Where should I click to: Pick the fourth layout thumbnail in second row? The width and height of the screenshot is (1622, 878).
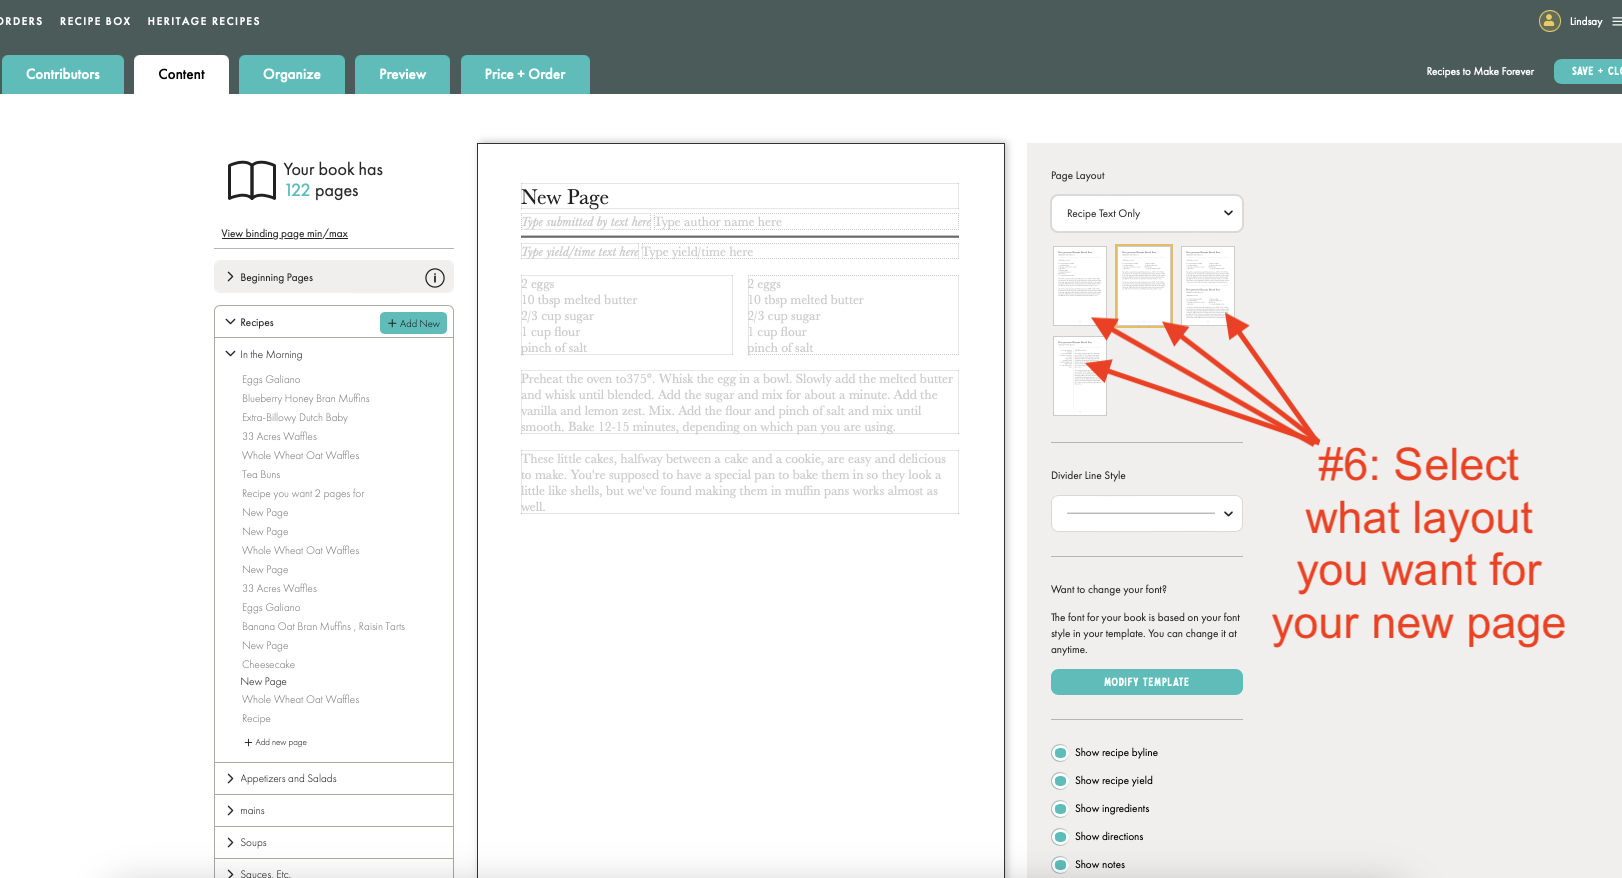click(1079, 376)
